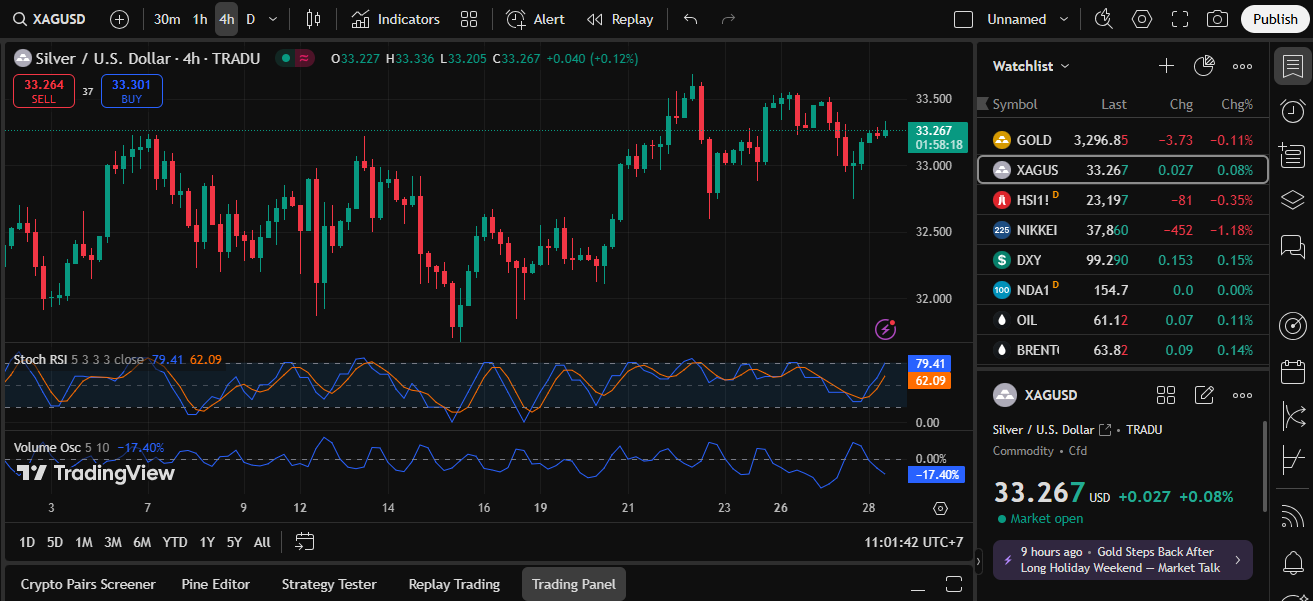Enter fullscreen chart mode
The height and width of the screenshot is (601, 1313).
(x=1180, y=19)
